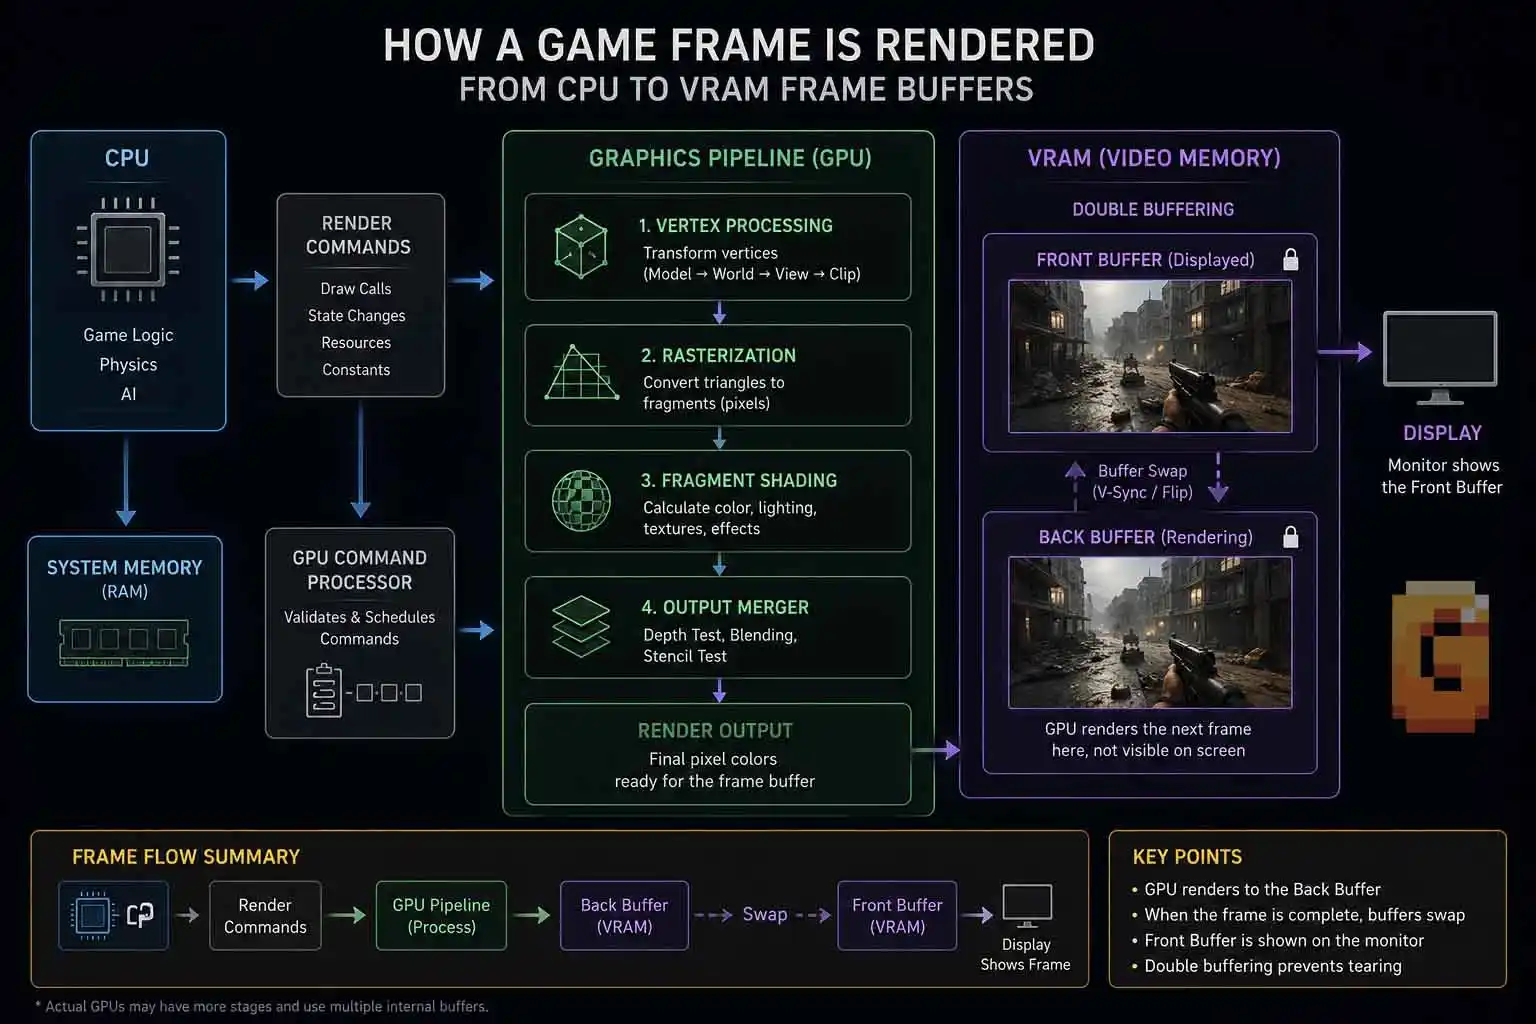Click the Constants entry

pyautogui.click(x=356, y=369)
